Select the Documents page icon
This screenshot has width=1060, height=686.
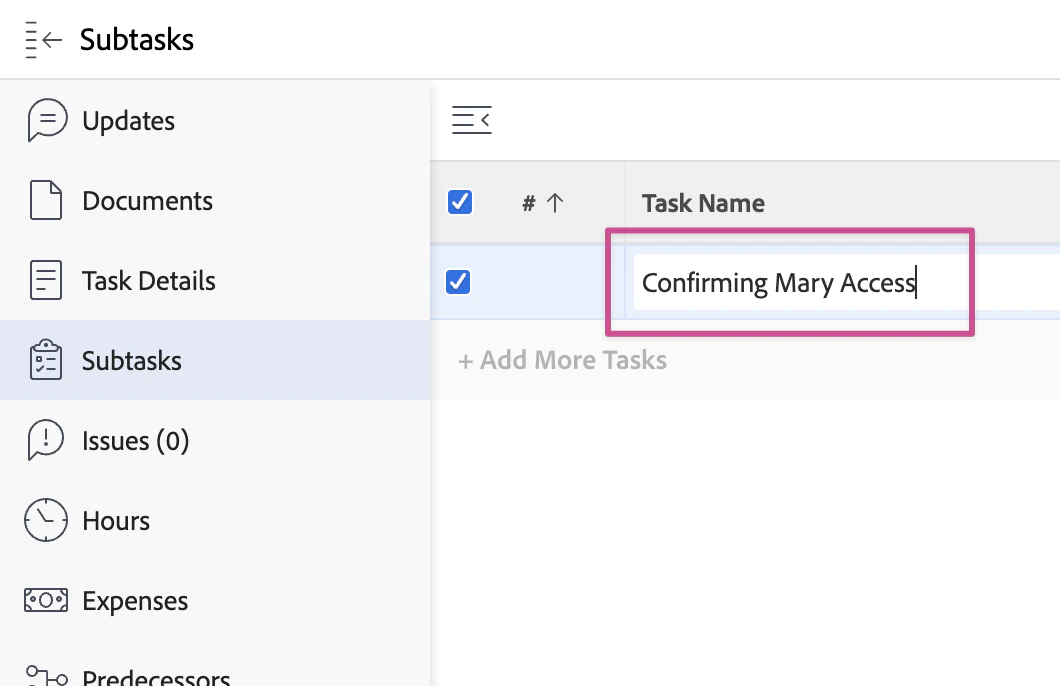coord(45,200)
